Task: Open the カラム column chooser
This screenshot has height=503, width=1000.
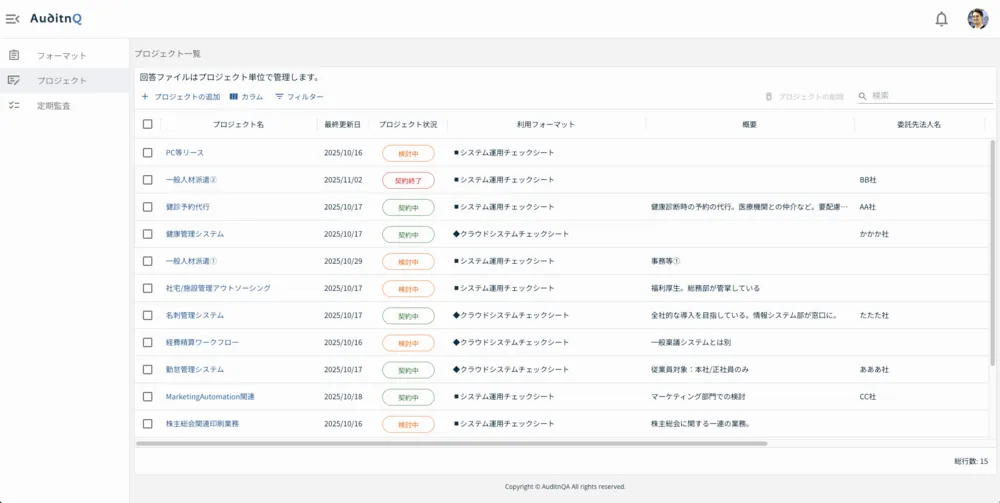Action: pyautogui.click(x=246, y=97)
